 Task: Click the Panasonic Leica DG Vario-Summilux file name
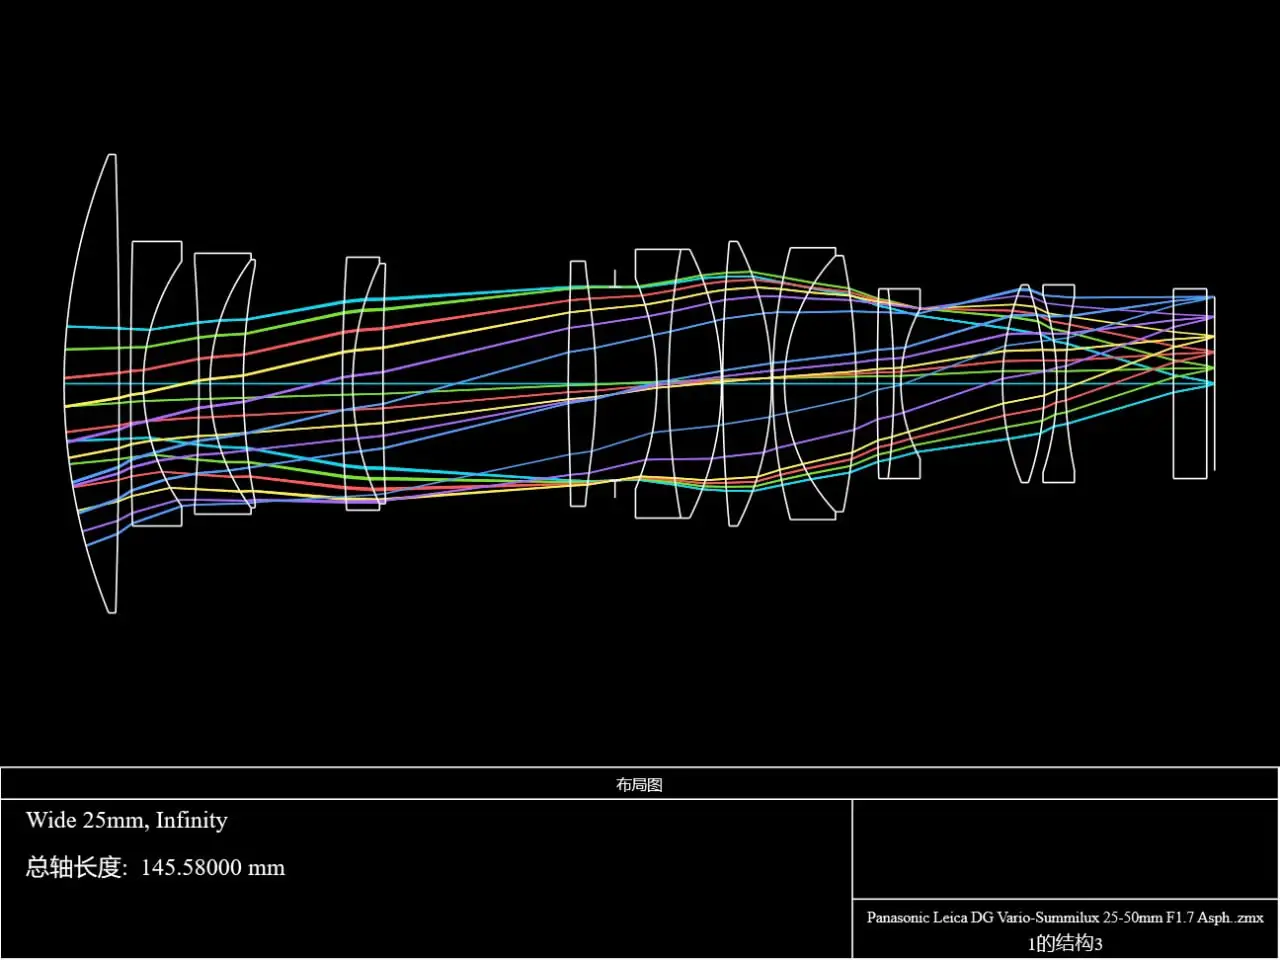click(x=1065, y=917)
